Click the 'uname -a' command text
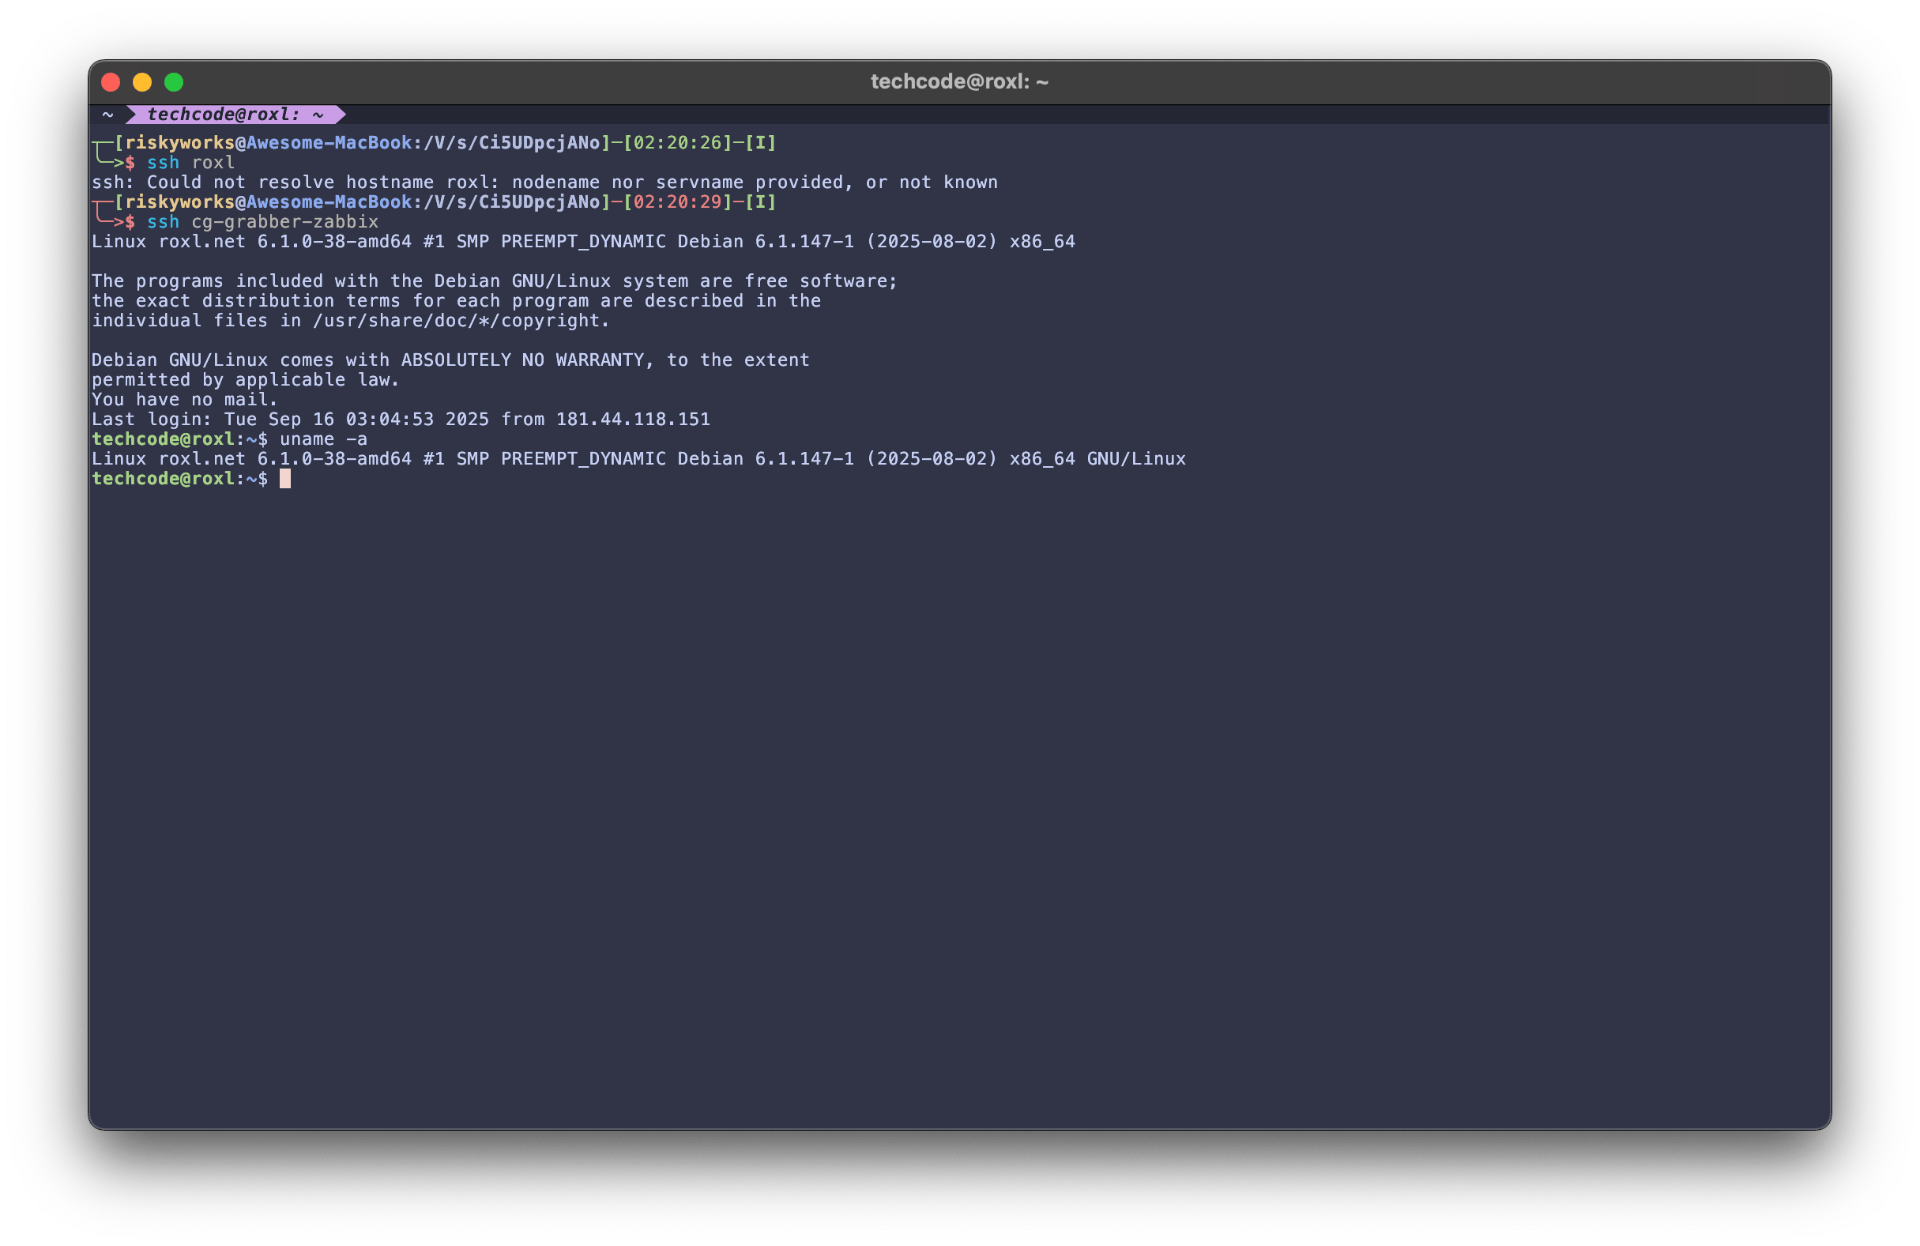The width and height of the screenshot is (1920, 1246). click(323, 439)
